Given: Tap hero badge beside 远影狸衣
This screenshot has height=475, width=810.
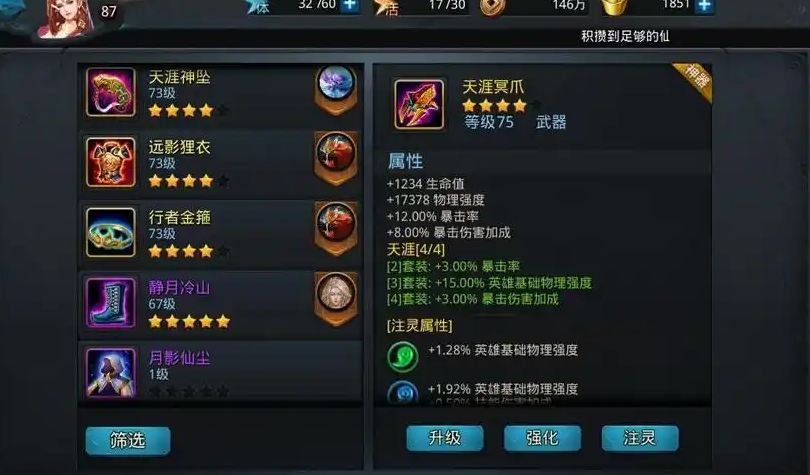Looking at the screenshot, I should (336, 158).
